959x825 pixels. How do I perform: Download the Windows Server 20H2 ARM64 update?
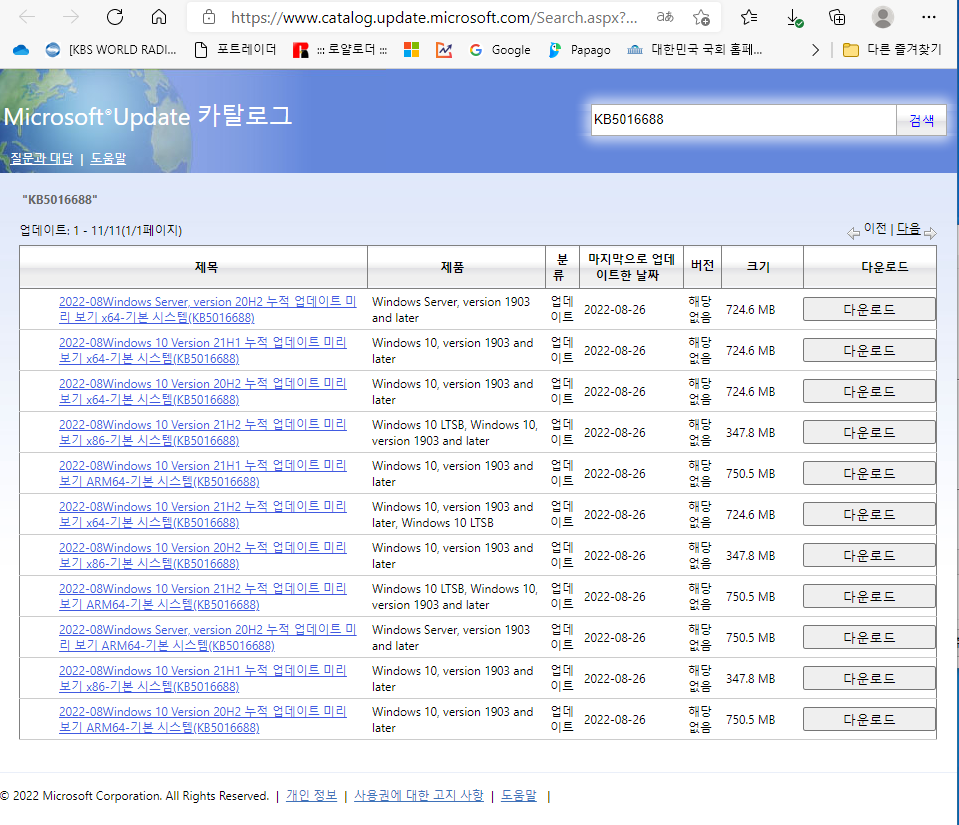point(869,637)
